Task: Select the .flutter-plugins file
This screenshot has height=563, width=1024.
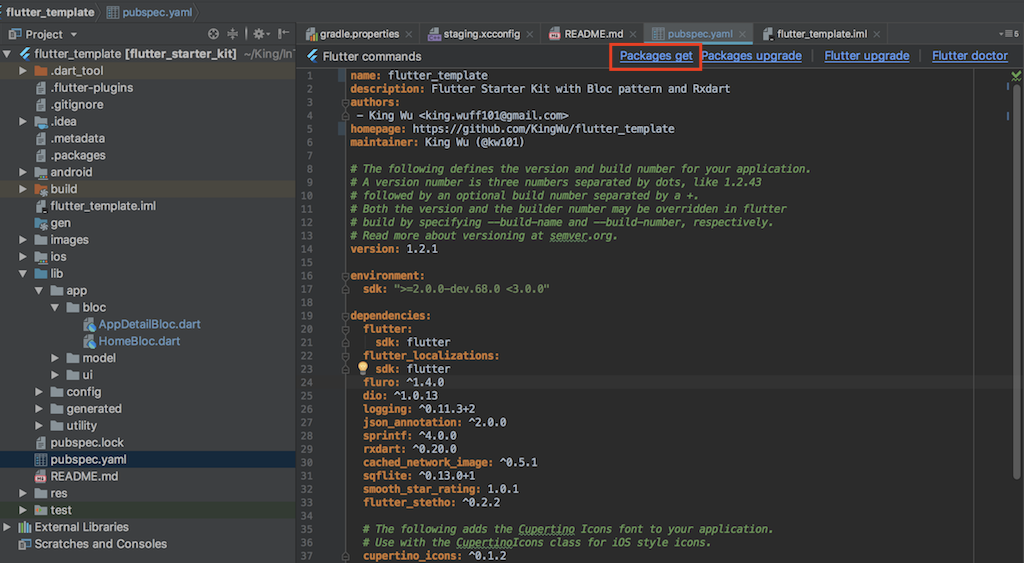Action: (x=91, y=88)
